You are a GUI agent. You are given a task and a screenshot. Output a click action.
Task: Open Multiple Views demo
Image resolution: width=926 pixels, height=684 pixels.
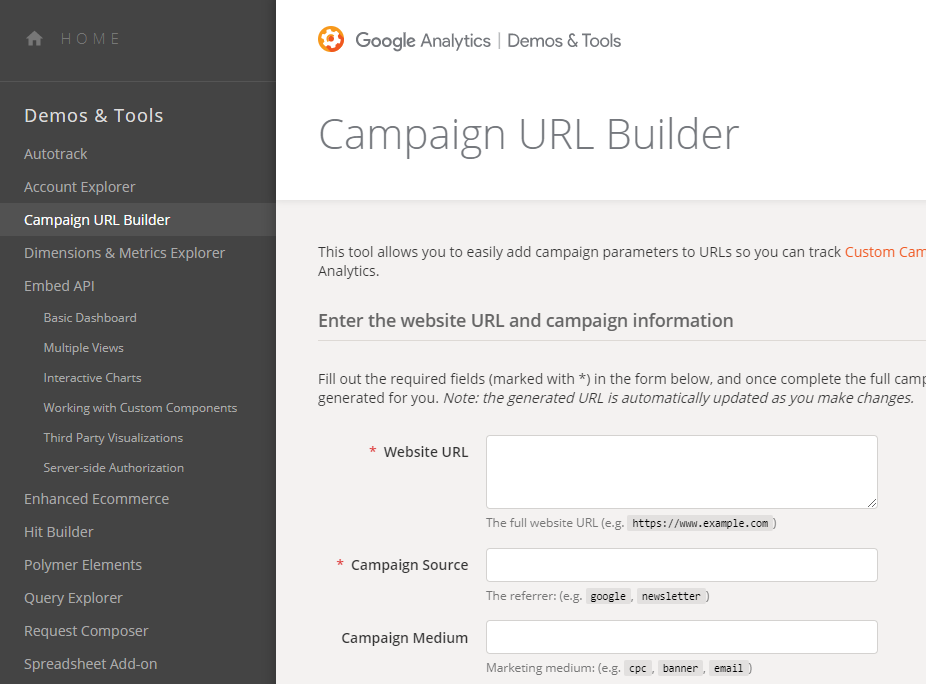[x=83, y=348]
